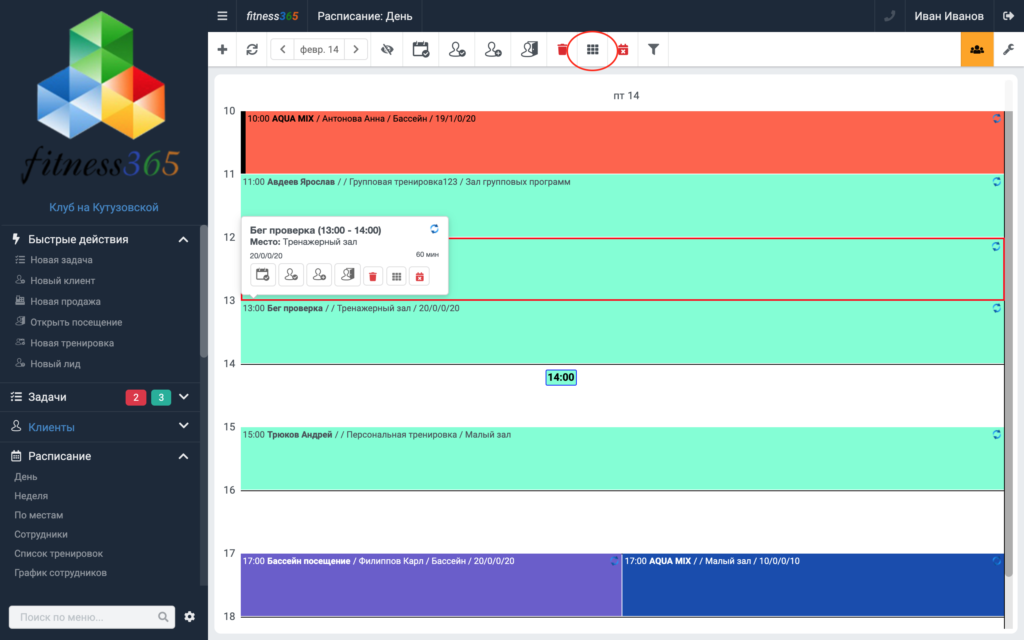
Task: Click the red calendar-cancel icon in main toolbar
Action: [623, 50]
